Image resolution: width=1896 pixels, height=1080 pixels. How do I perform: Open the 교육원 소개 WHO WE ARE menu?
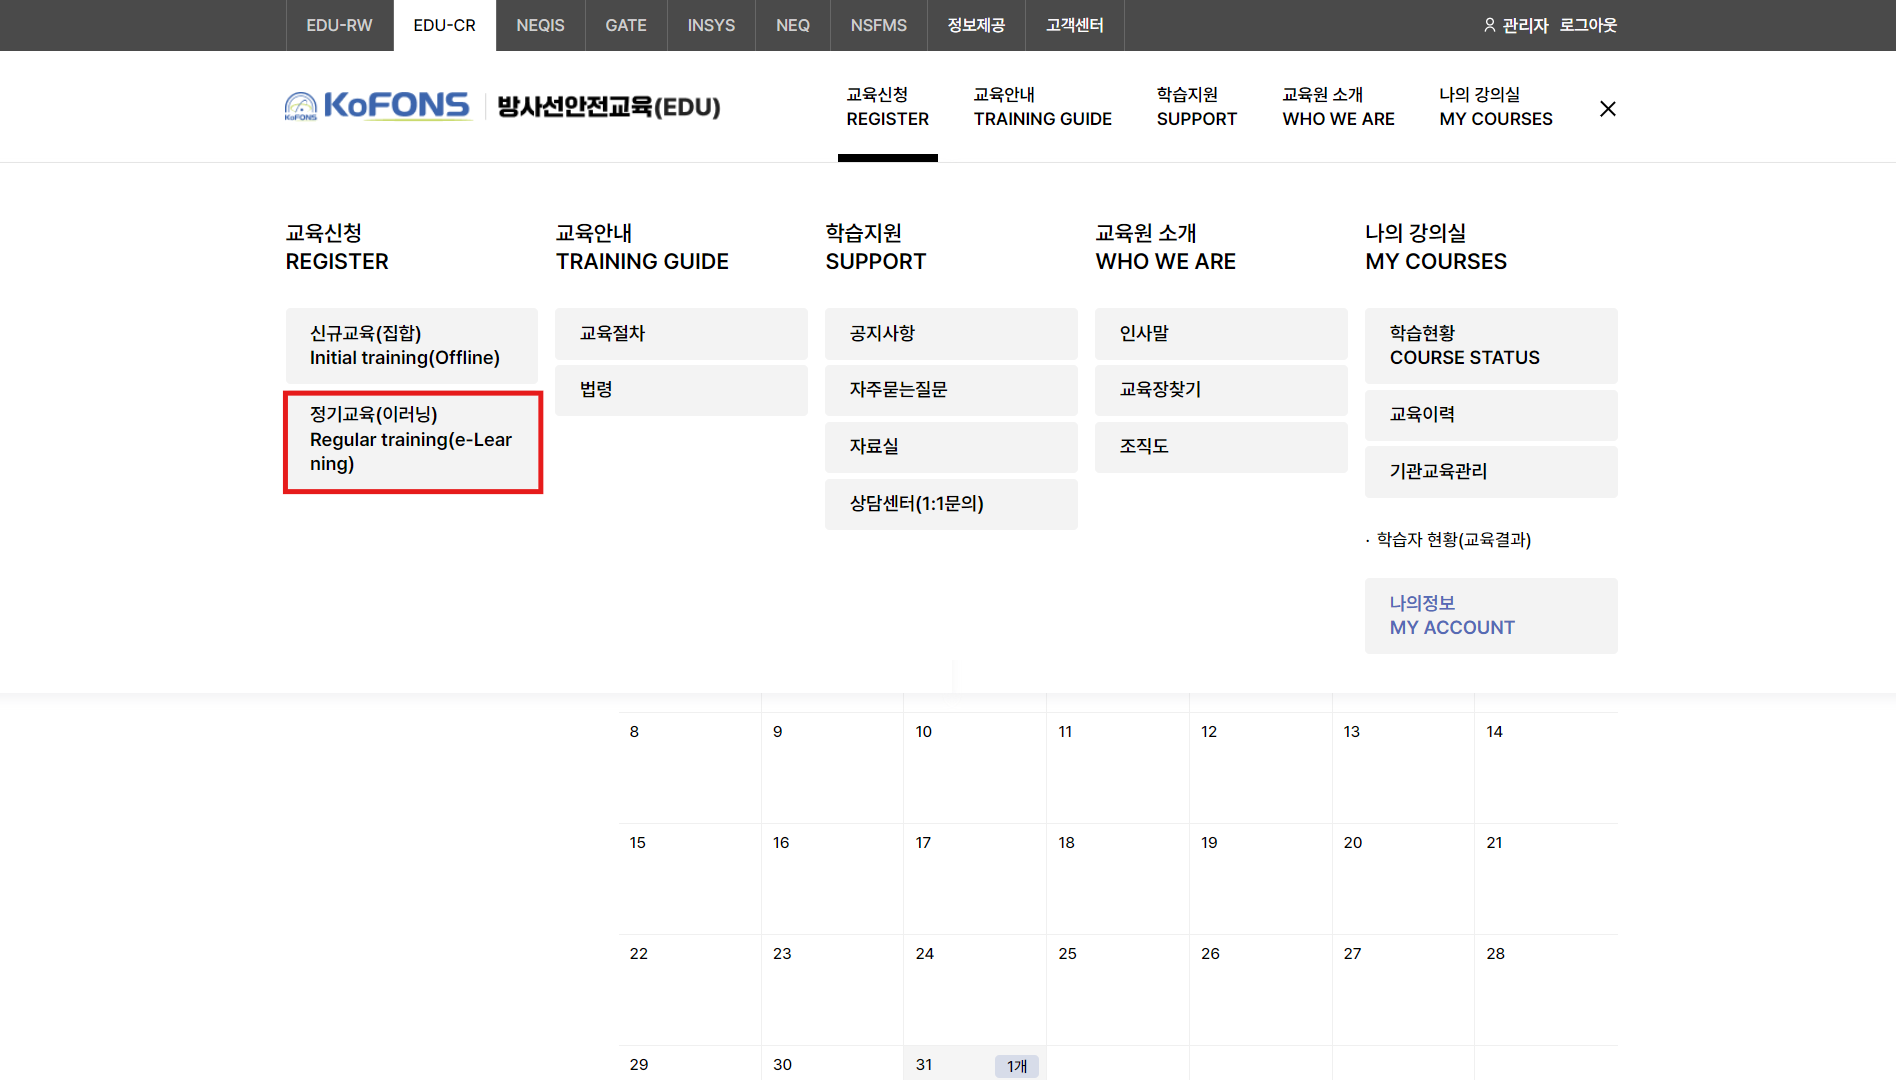[x=1339, y=107]
